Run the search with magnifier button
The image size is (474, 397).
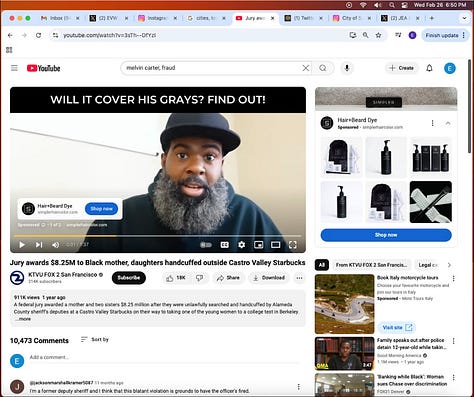tap(323, 68)
